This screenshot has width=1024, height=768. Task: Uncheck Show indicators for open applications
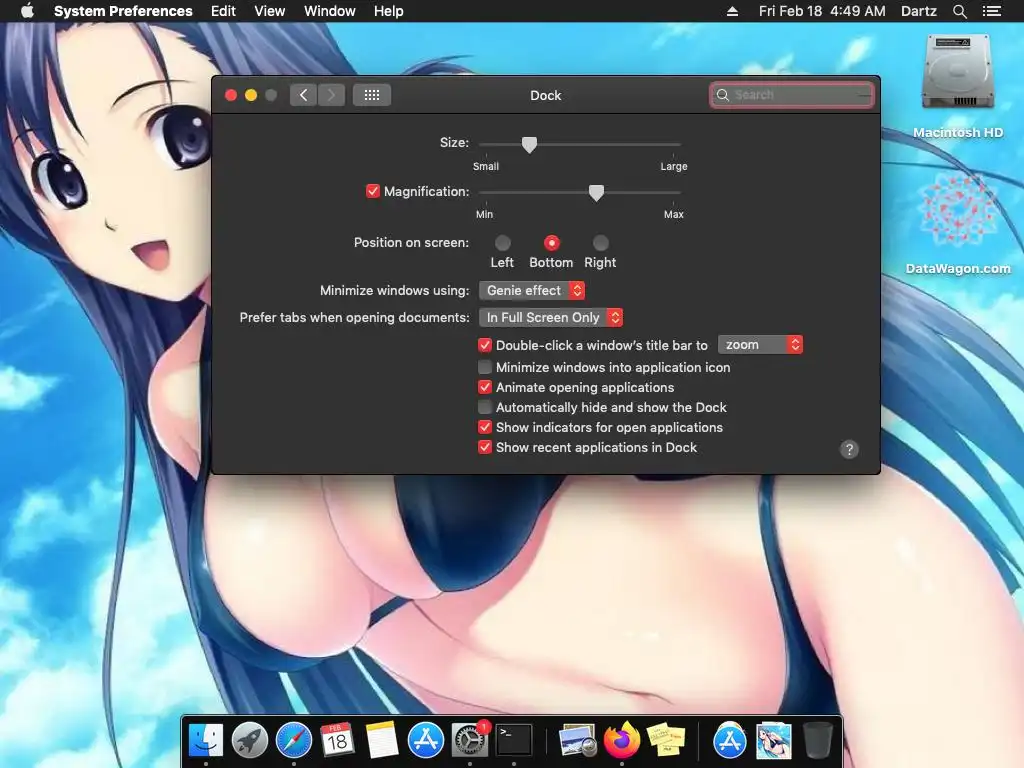pyautogui.click(x=485, y=427)
